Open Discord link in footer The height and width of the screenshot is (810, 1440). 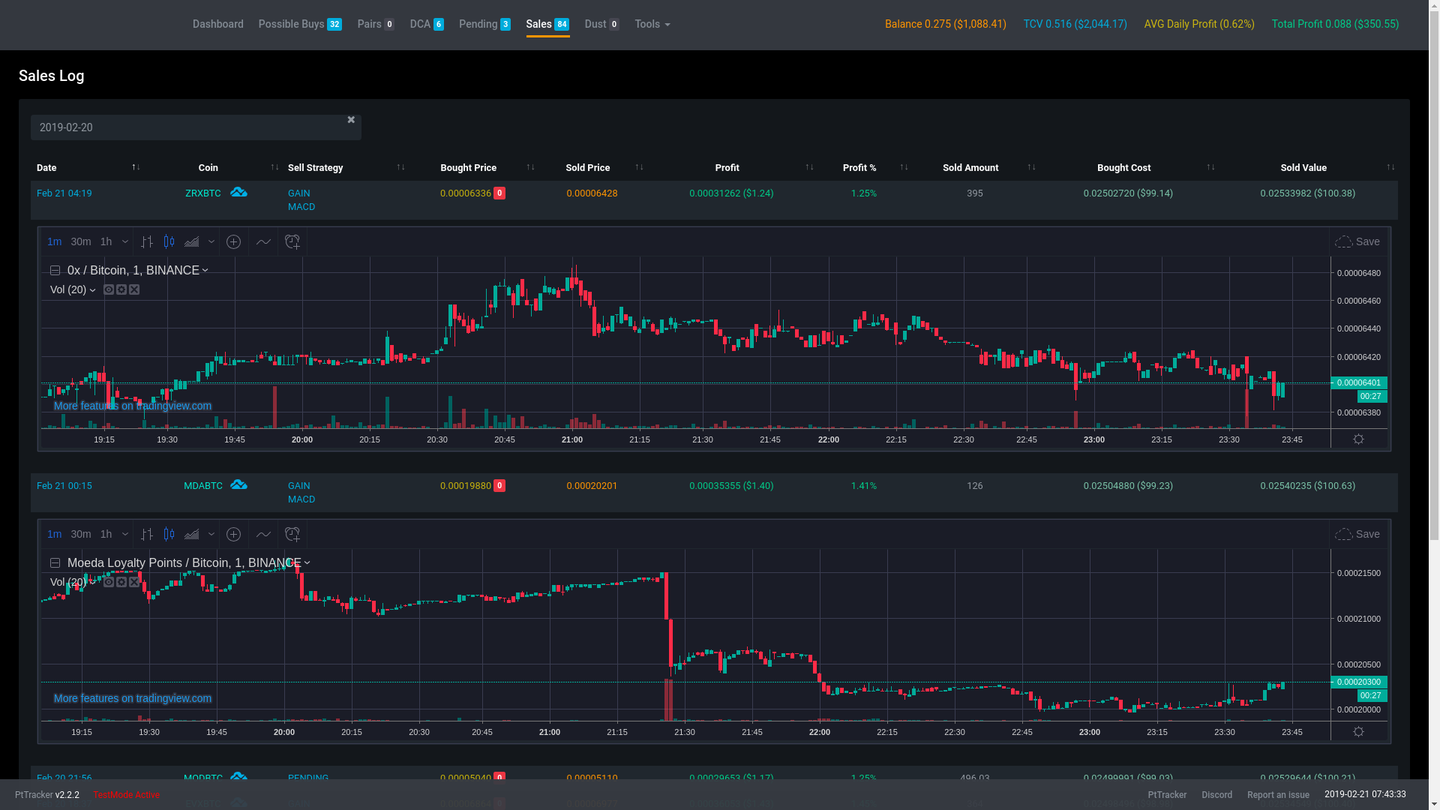tap(1217, 795)
